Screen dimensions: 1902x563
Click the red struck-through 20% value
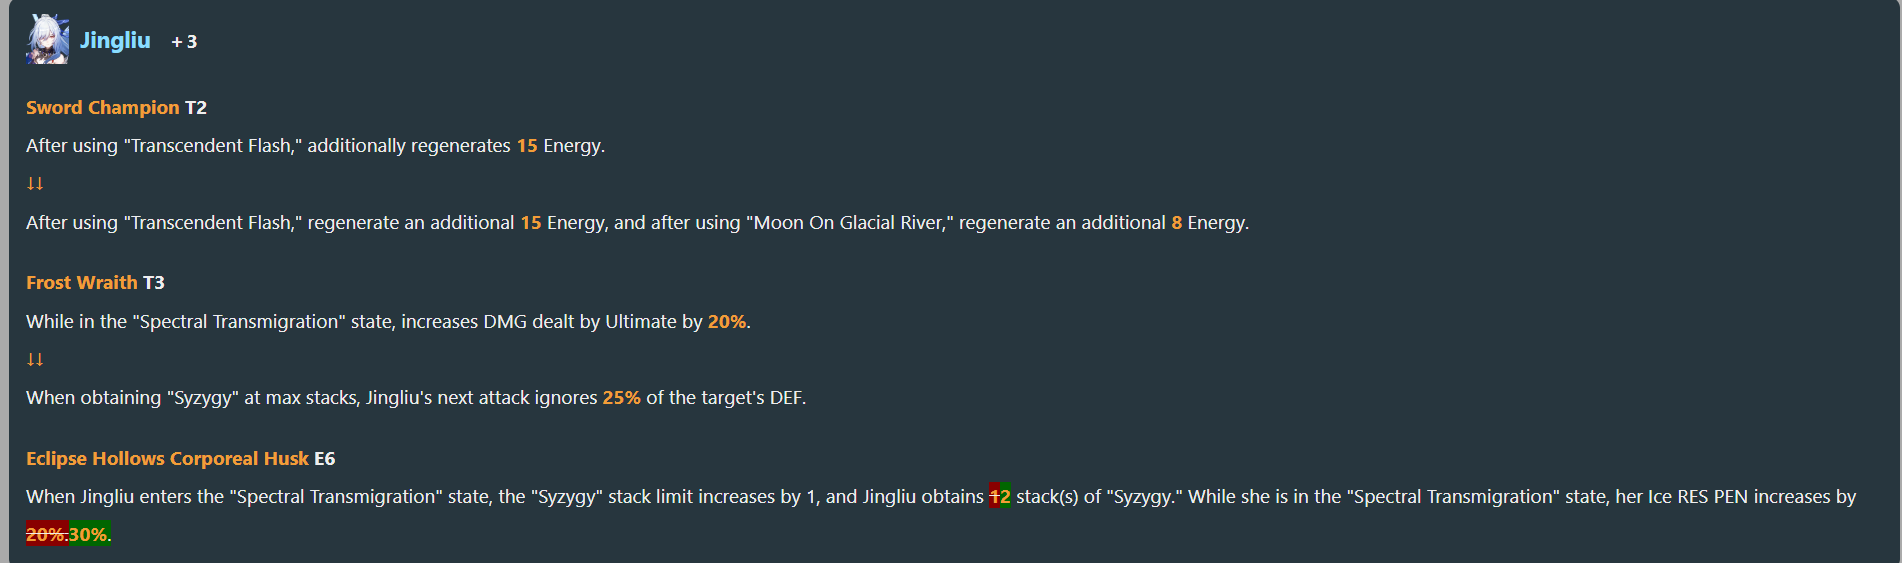pyautogui.click(x=47, y=534)
